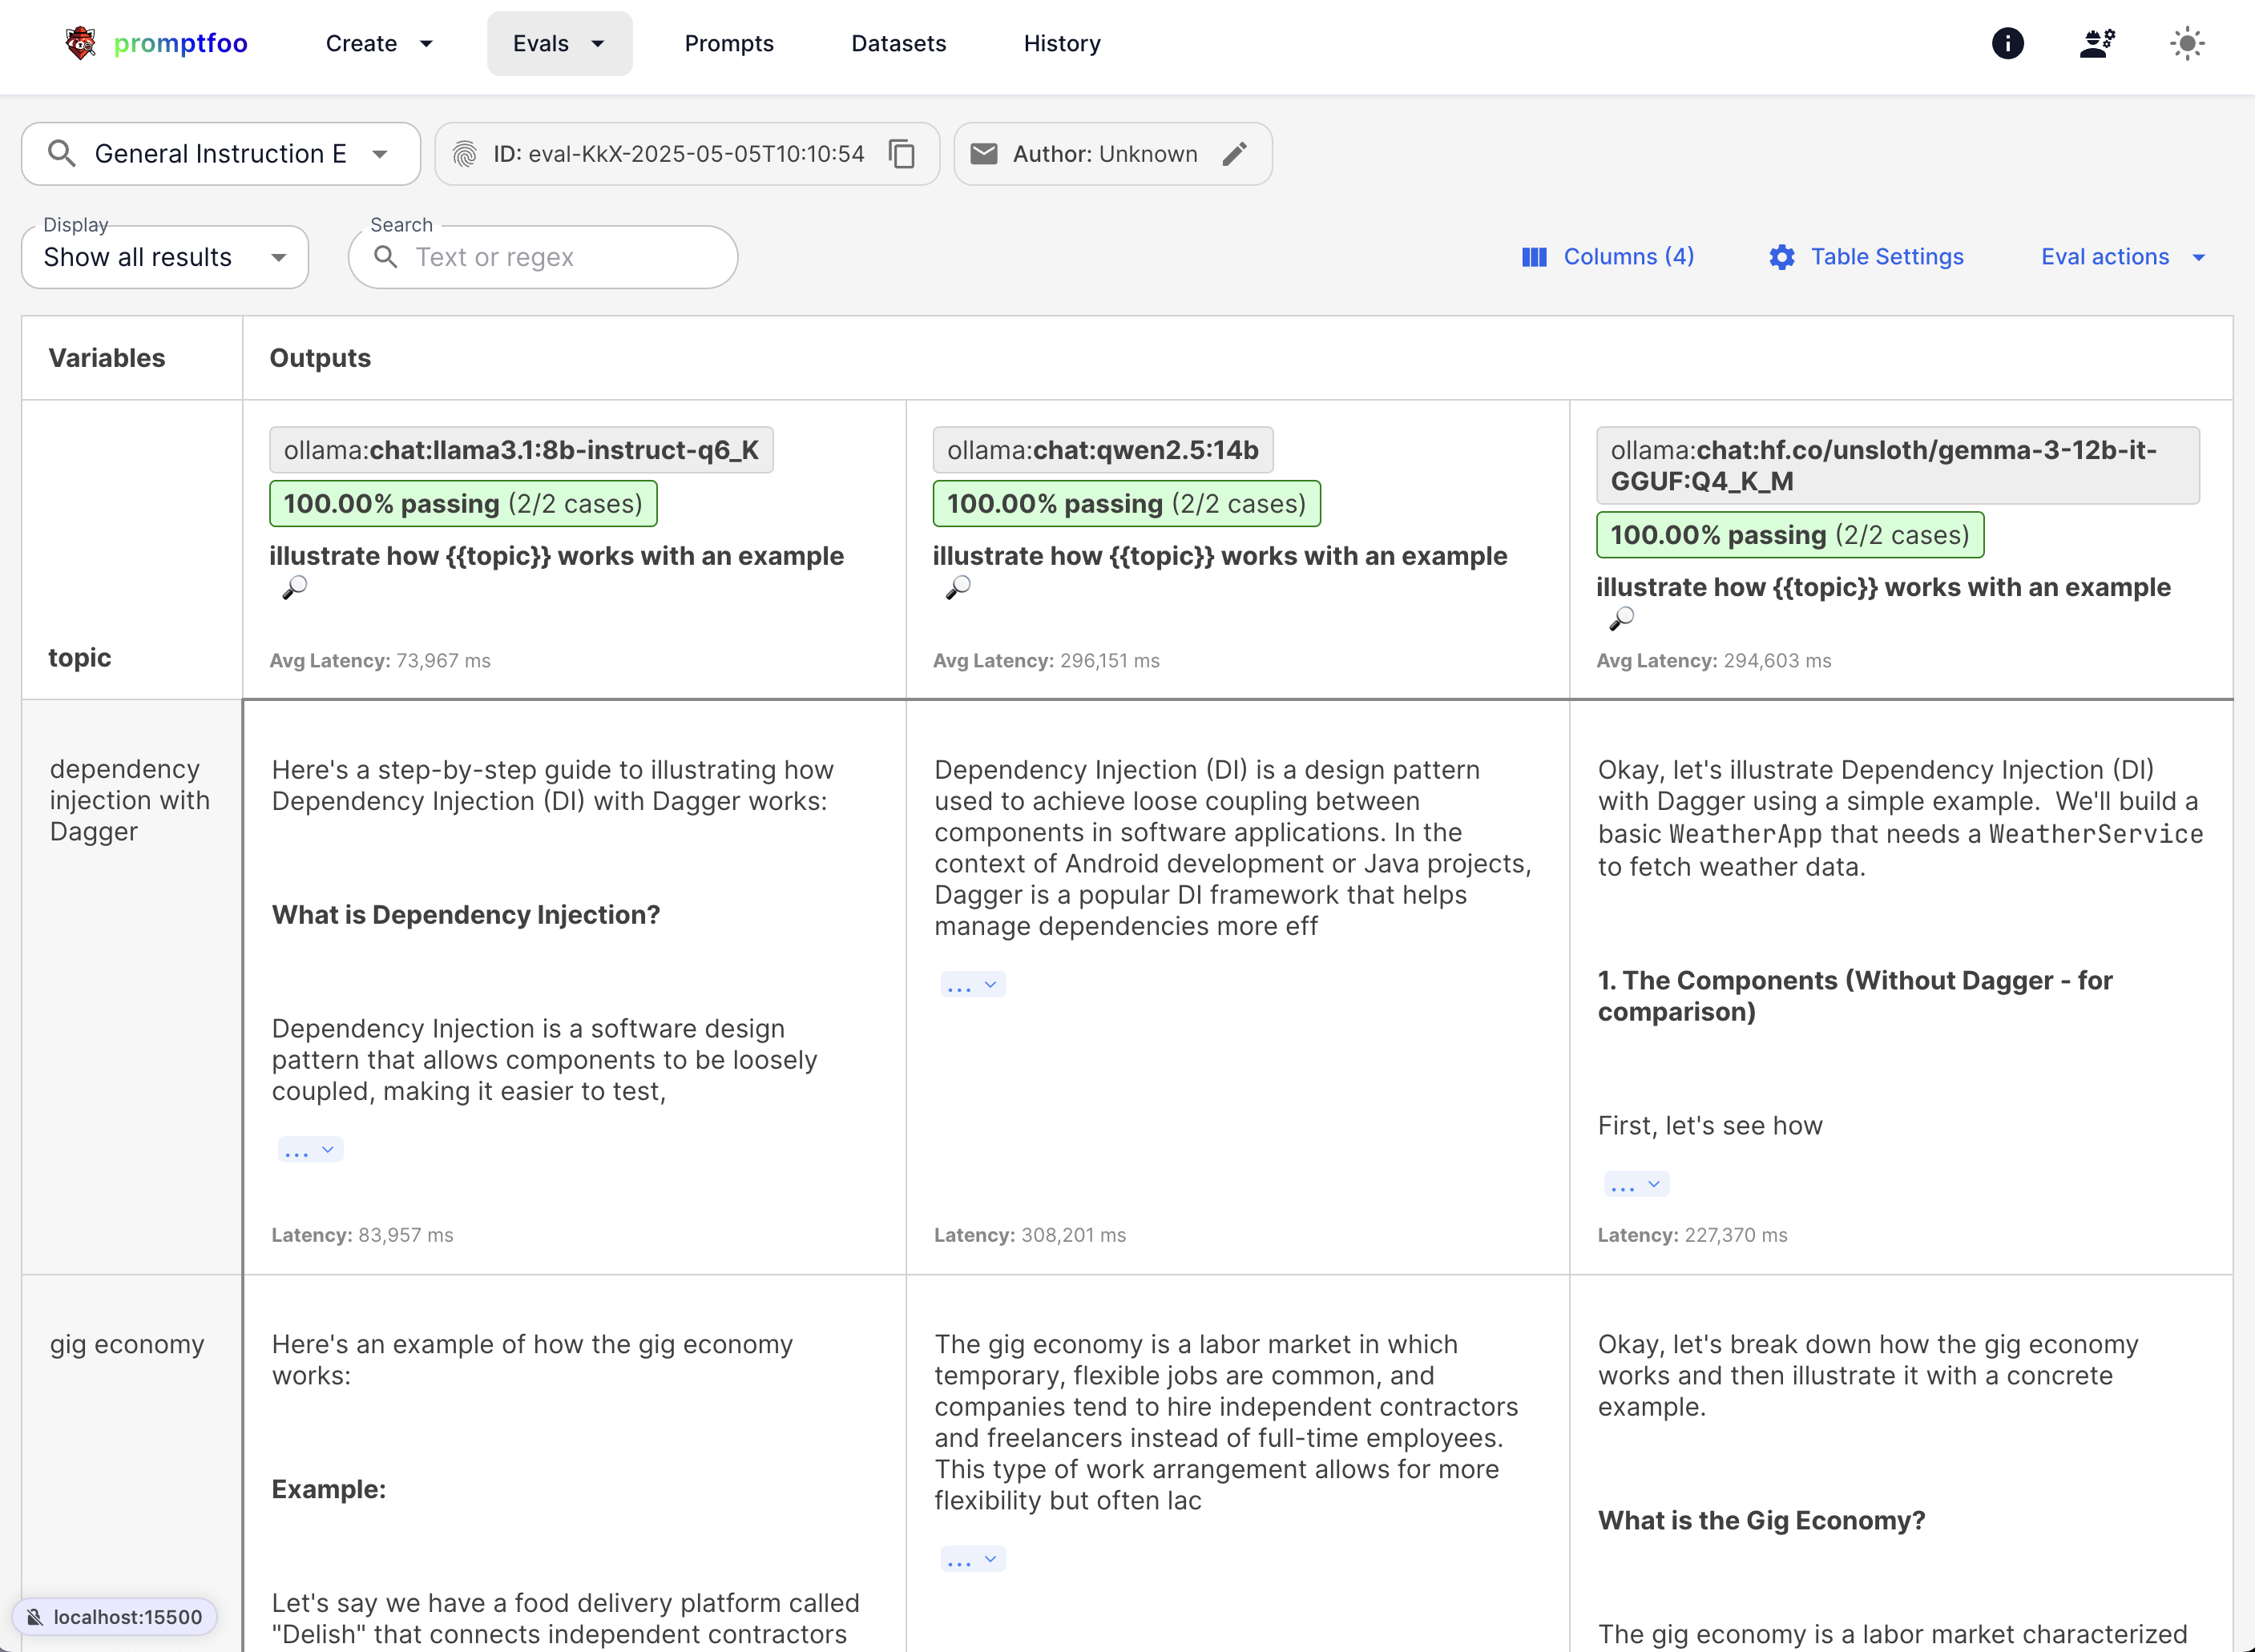Expand the Eval actions dropdown
Screen dimensions: 2255x1652
(x=2122, y=257)
